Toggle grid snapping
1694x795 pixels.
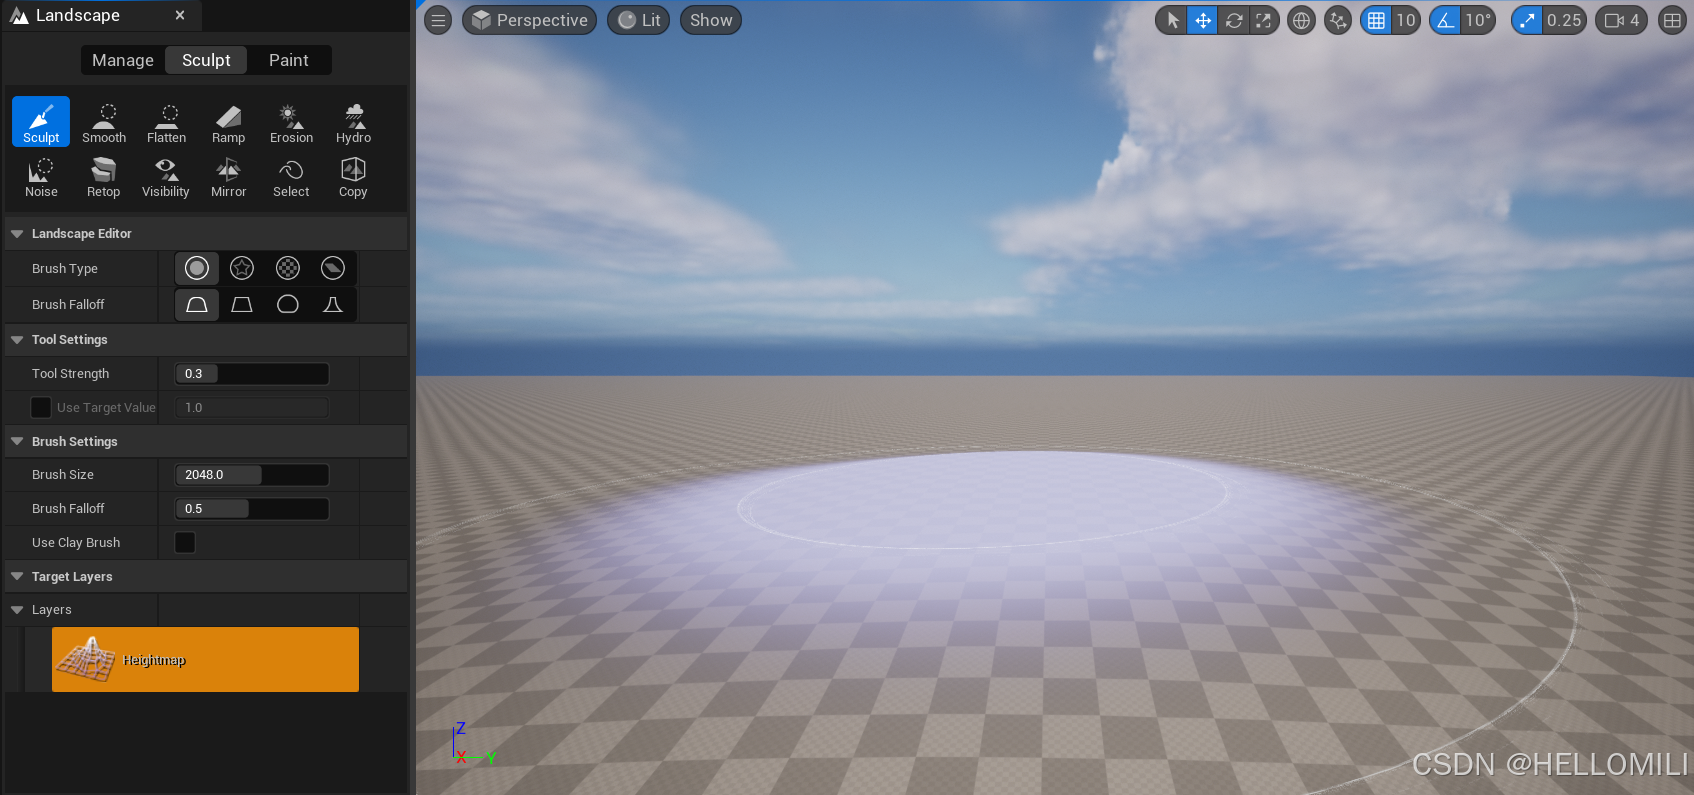[x=1376, y=20]
